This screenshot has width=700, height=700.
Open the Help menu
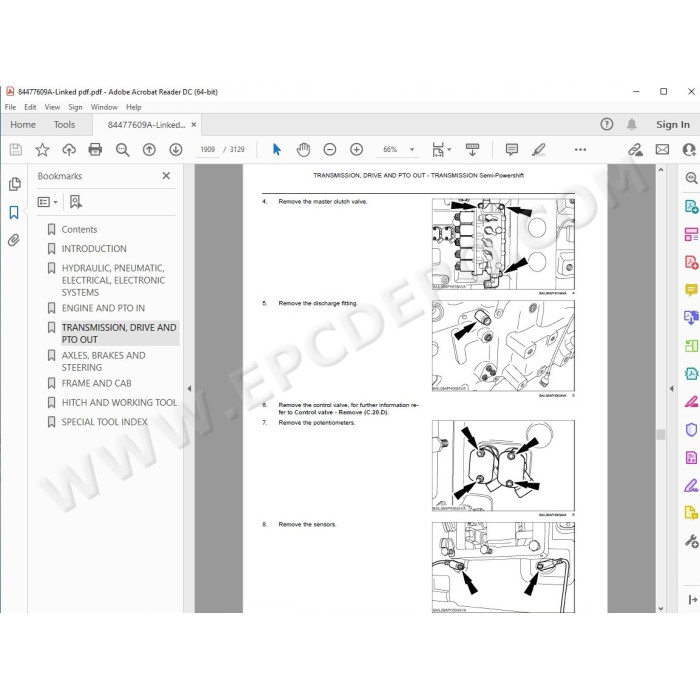[133, 107]
